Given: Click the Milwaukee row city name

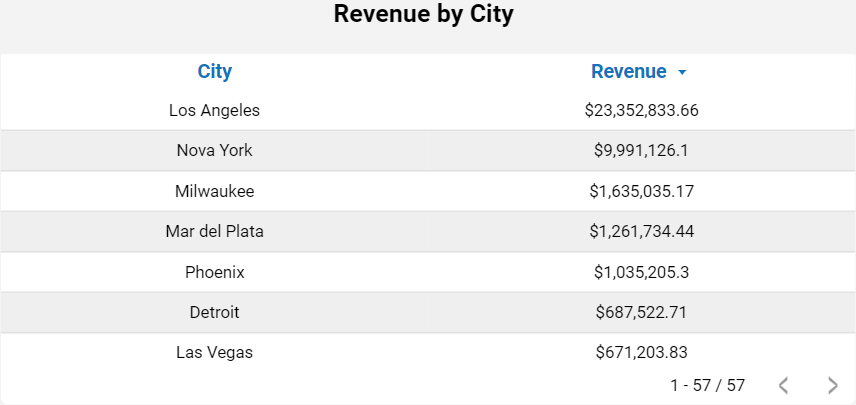Looking at the screenshot, I should (215, 191).
